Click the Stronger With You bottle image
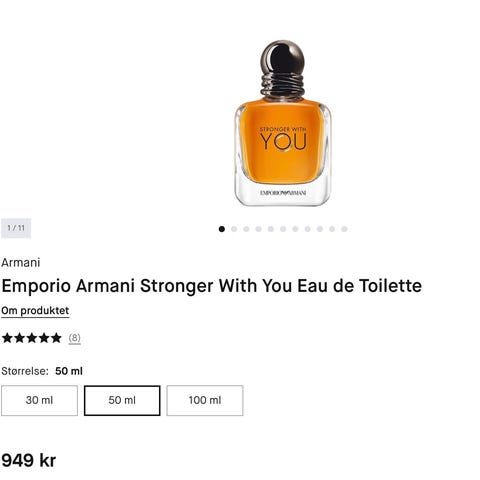This screenshot has height=480, width=480. pyautogui.click(x=283, y=123)
